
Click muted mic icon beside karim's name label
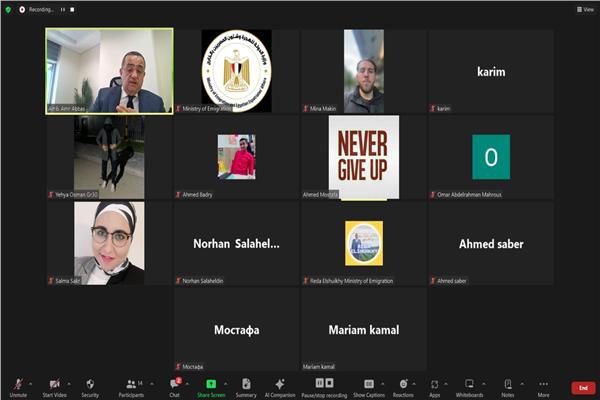[x=433, y=108]
